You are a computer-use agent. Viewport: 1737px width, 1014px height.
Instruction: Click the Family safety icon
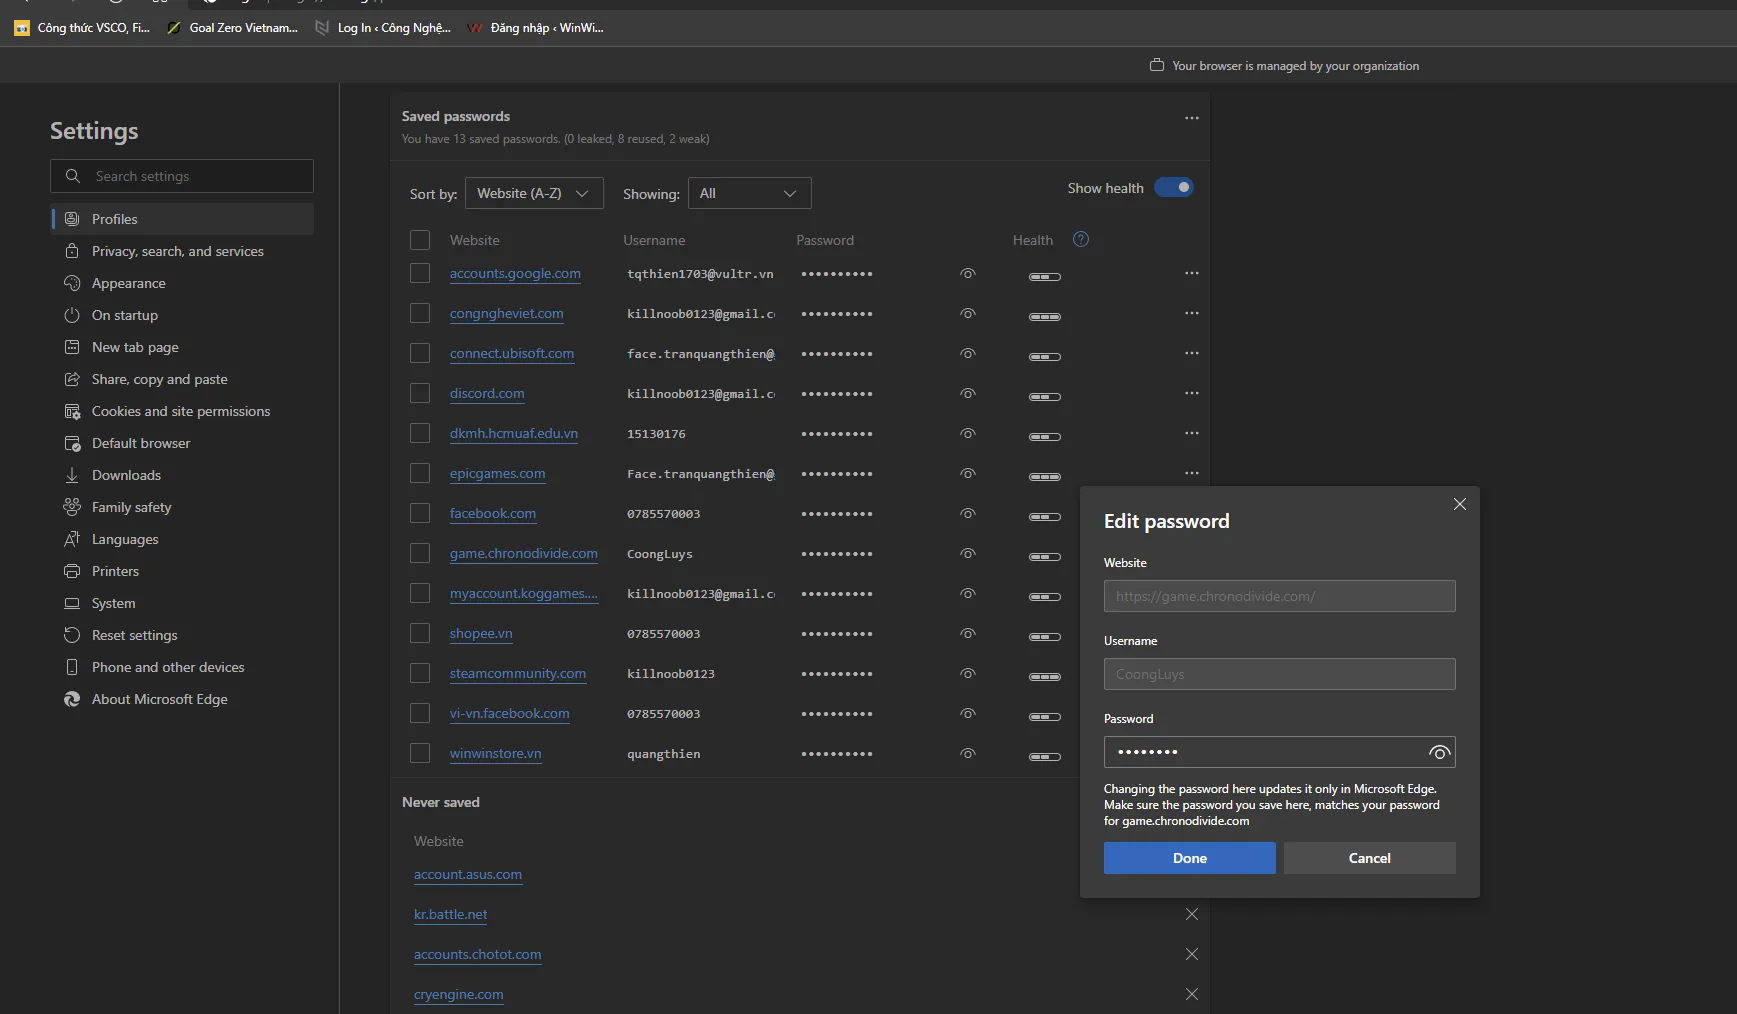click(x=72, y=507)
